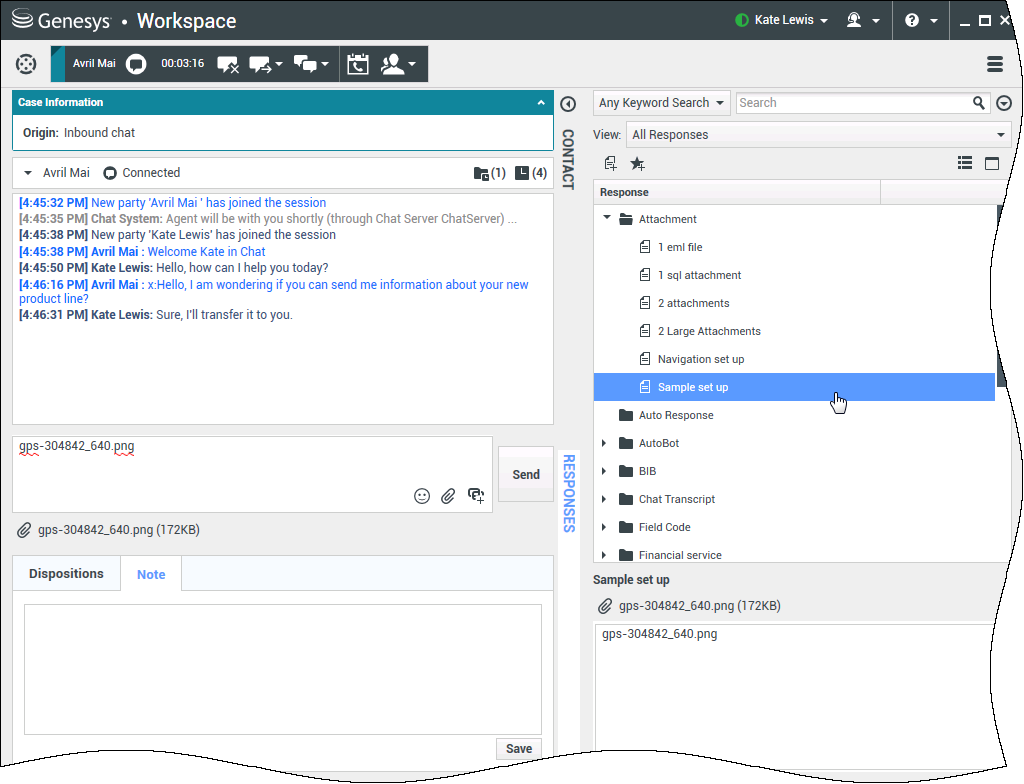1024x784 pixels.
Task: Click the add-to-favorites star icon
Action: tap(637, 164)
